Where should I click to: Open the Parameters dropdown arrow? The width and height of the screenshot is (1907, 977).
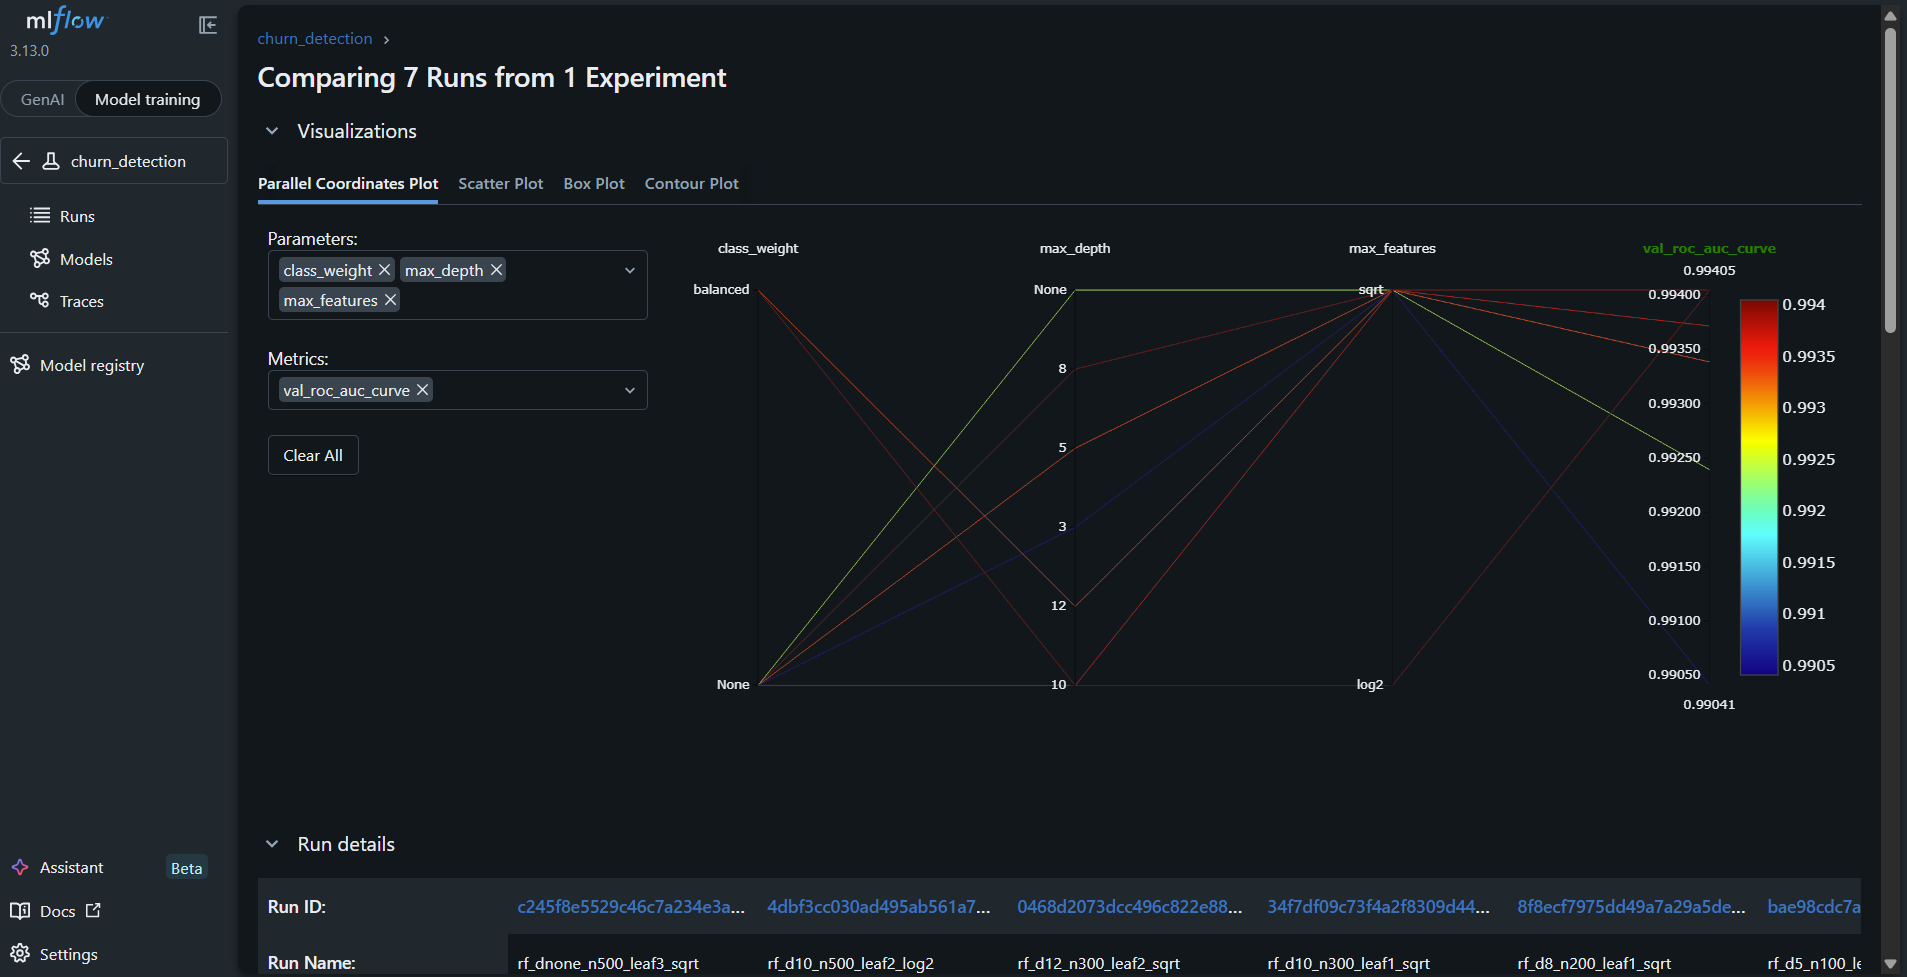click(x=630, y=270)
